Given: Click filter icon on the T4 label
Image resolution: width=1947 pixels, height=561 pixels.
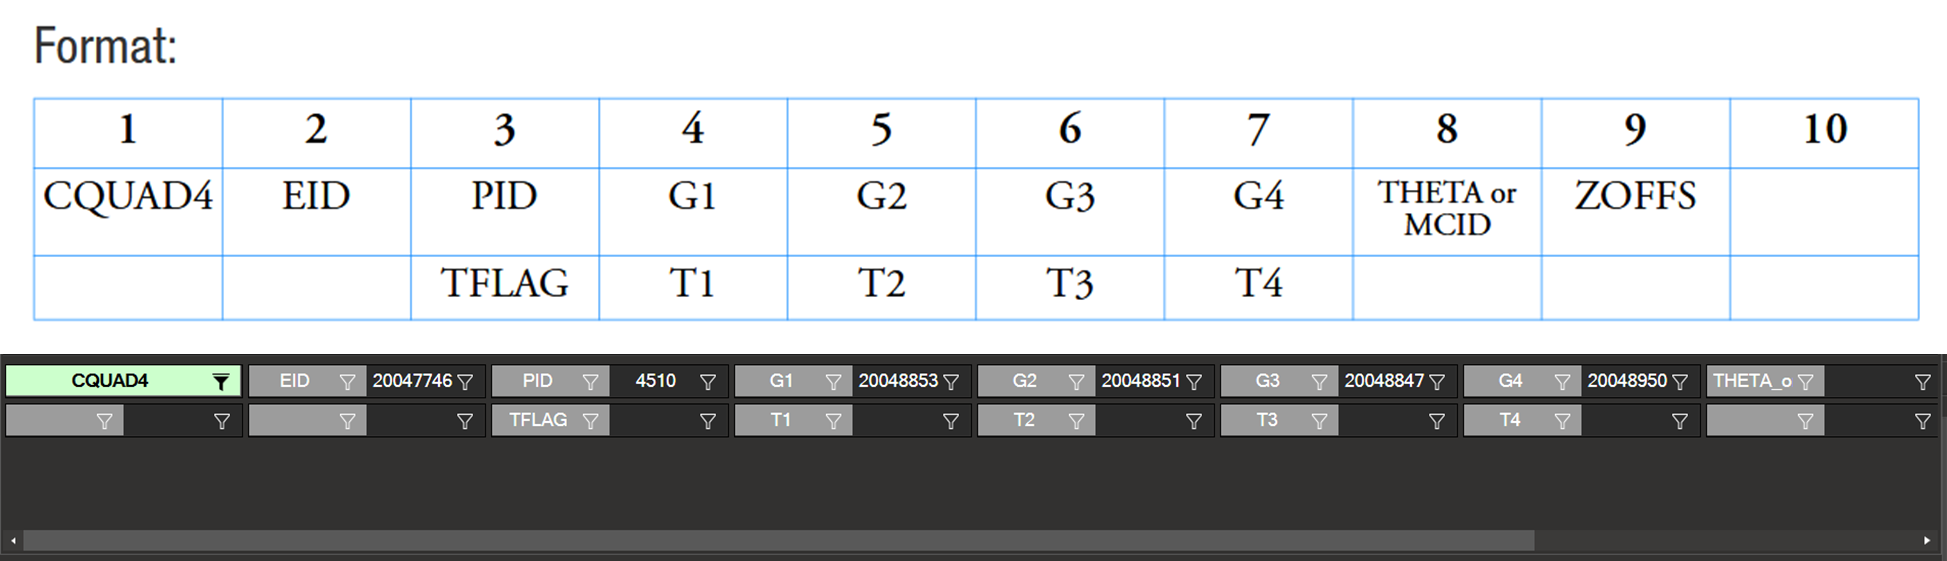Looking at the screenshot, I should tap(1562, 421).
